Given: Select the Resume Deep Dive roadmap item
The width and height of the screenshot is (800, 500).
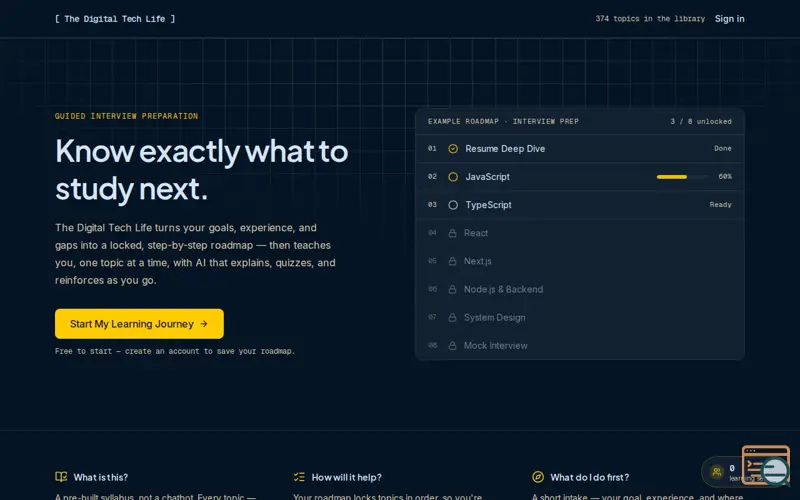Looking at the screenshot, I should (x=580, y=148).
